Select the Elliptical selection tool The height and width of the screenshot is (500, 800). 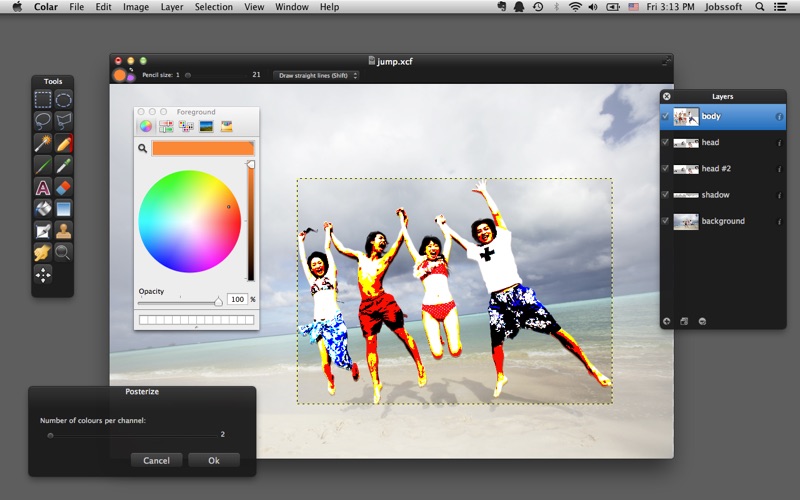point(63,100)
